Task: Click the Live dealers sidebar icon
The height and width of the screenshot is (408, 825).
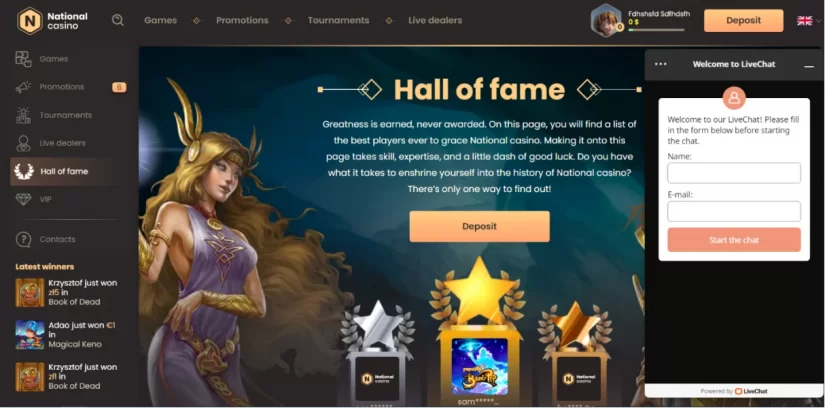Action: [23, 143]
